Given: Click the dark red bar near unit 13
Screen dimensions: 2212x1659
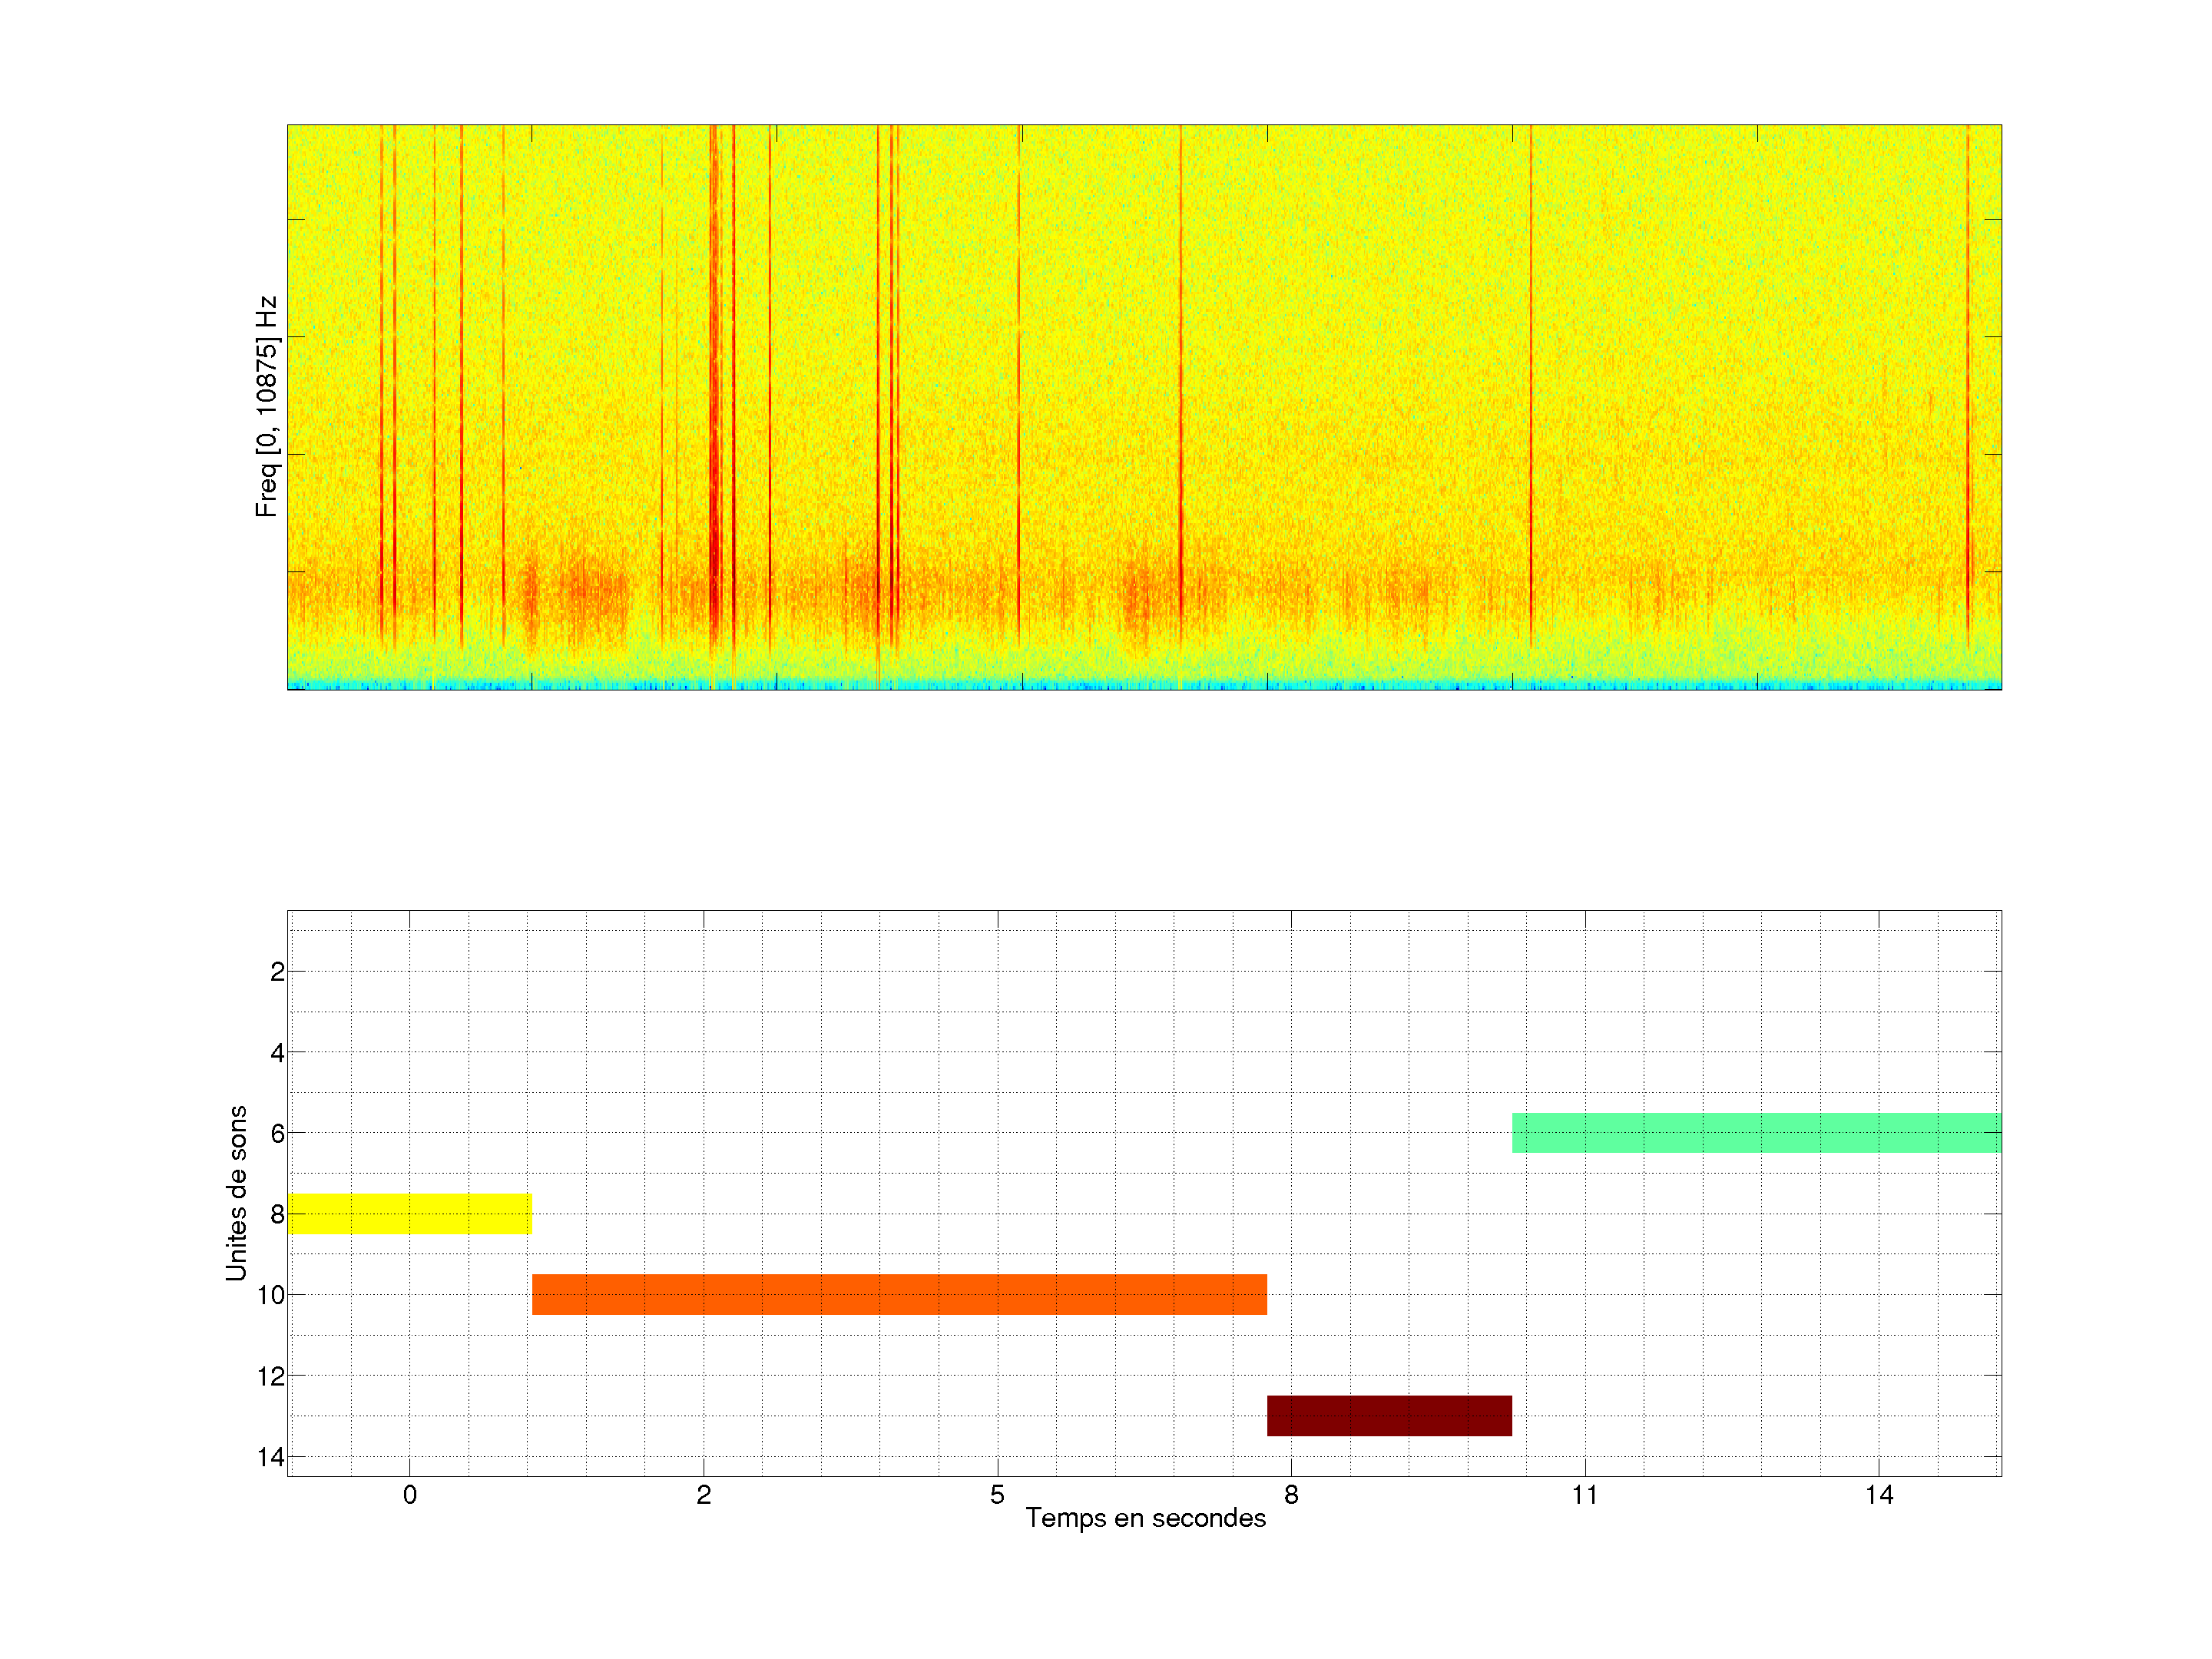Looking at the screenshot, I should [x=1389, y=1415].
